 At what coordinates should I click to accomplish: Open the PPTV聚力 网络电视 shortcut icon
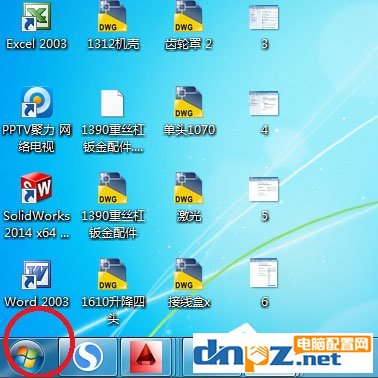point(37,103)
